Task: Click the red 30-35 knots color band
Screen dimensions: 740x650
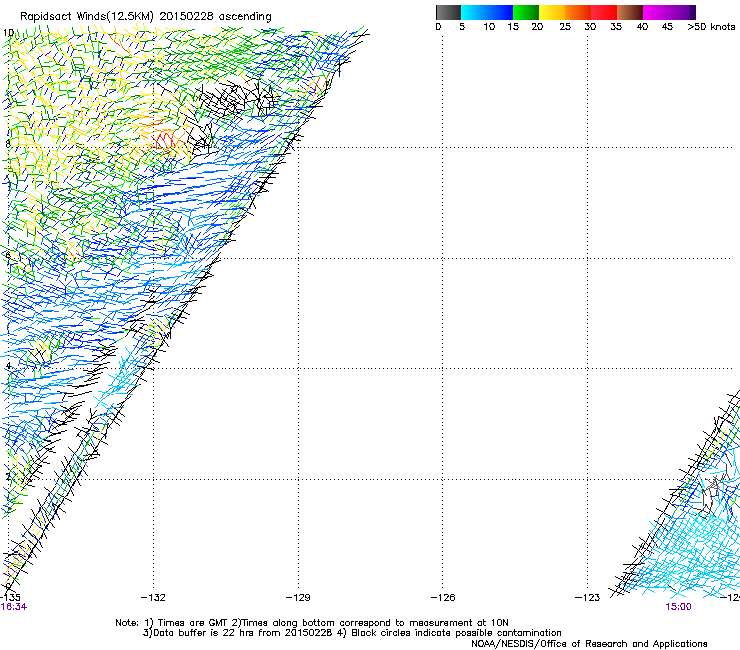Action: tap(604, 12)
